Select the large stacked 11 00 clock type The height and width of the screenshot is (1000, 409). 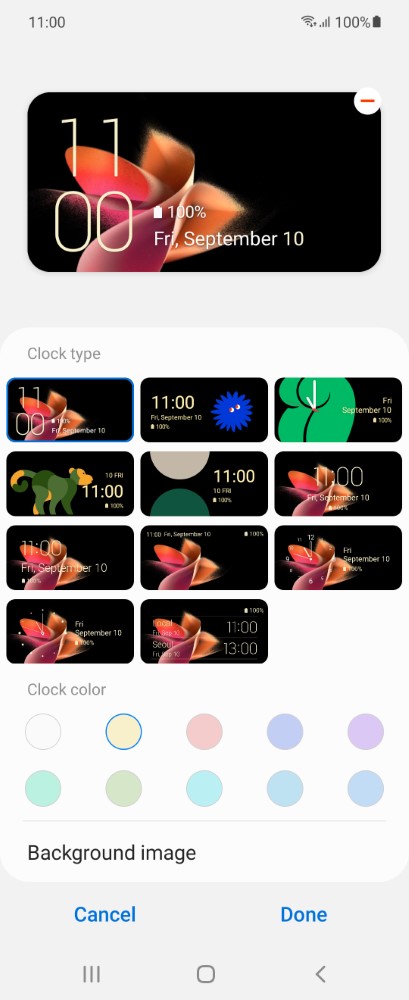[70, 409]
